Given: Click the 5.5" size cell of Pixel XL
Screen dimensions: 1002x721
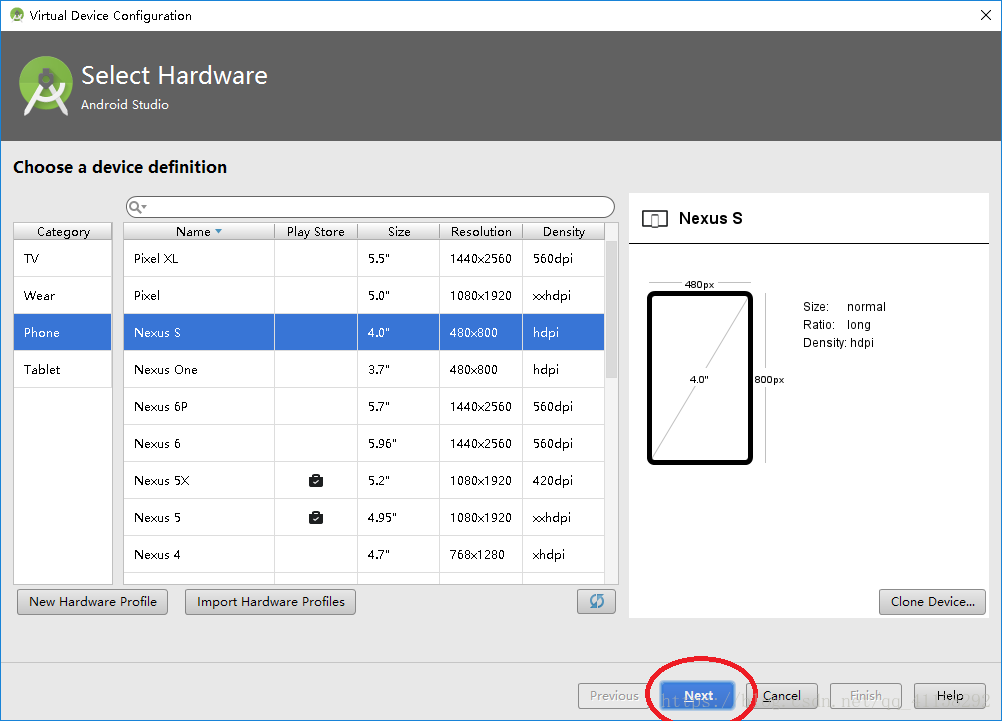Looking at the screenshot, I should 399,259.
